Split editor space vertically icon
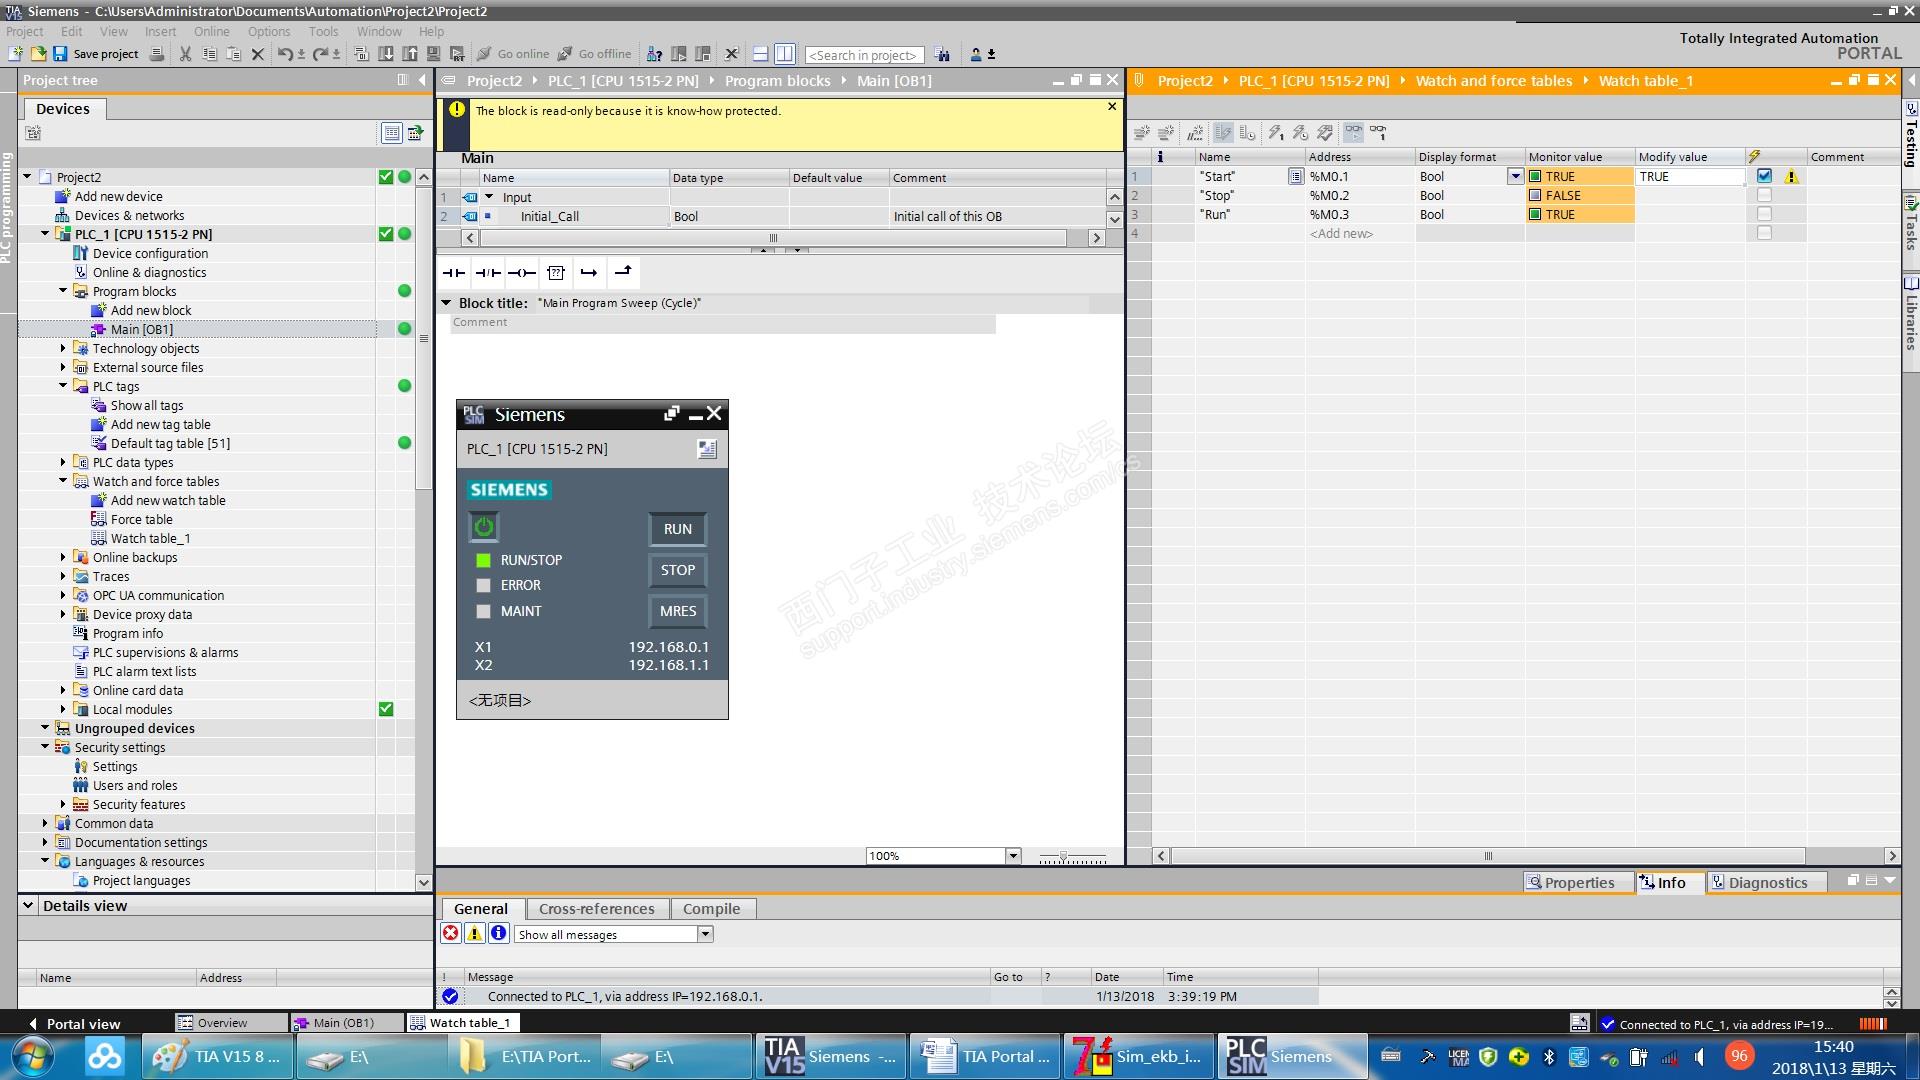The image size is (1920, 1080). tap(785, 54)
